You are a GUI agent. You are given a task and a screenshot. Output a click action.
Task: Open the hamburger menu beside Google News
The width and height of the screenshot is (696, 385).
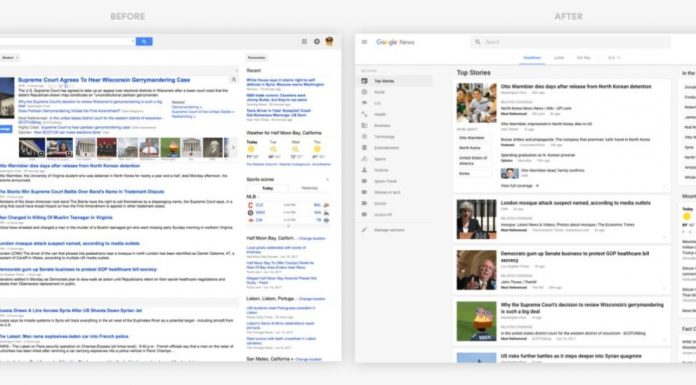click(x=364, y=42)
